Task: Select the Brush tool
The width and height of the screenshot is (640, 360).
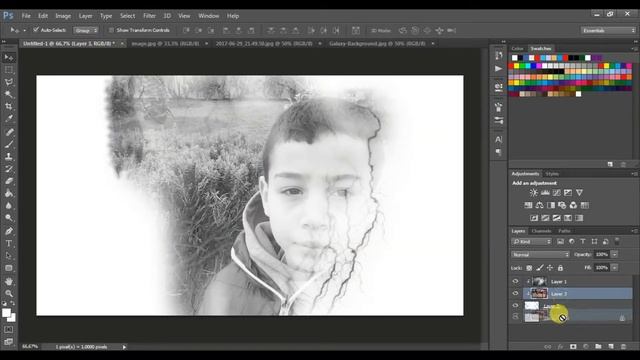Action: [x=9, y=144]
